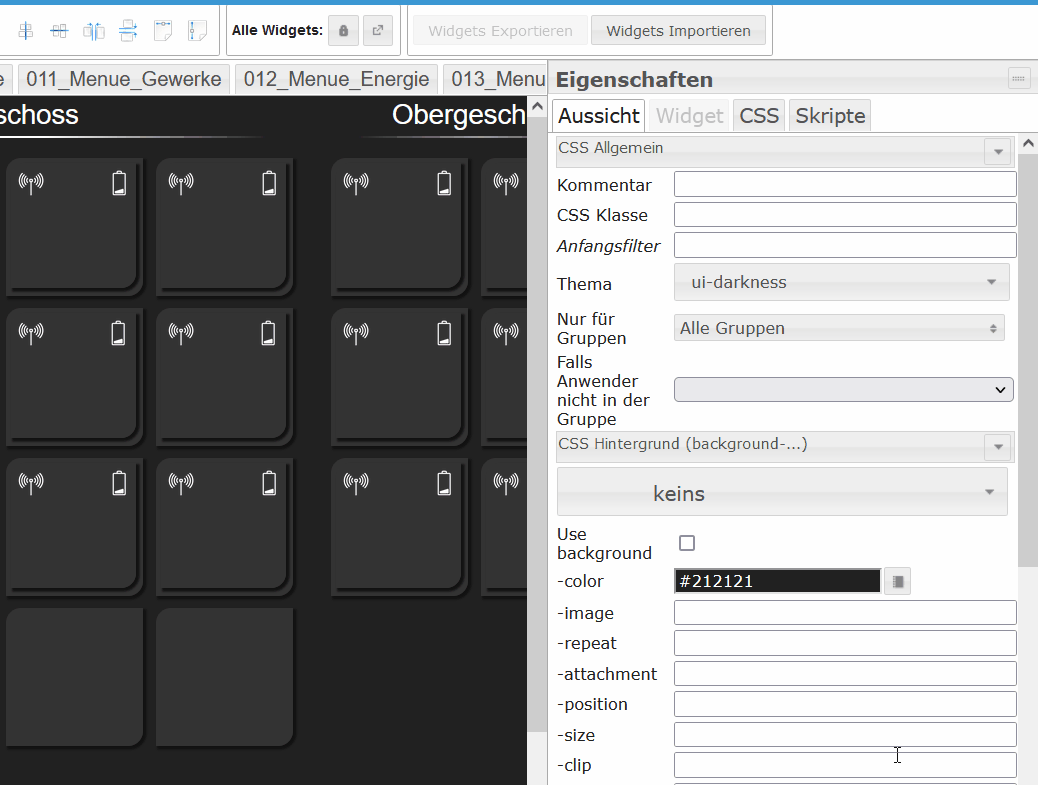This screenshot has width=1038, height=785.
Task: Click the equal horizontal spacing icon
Action: tap(94, 31)
